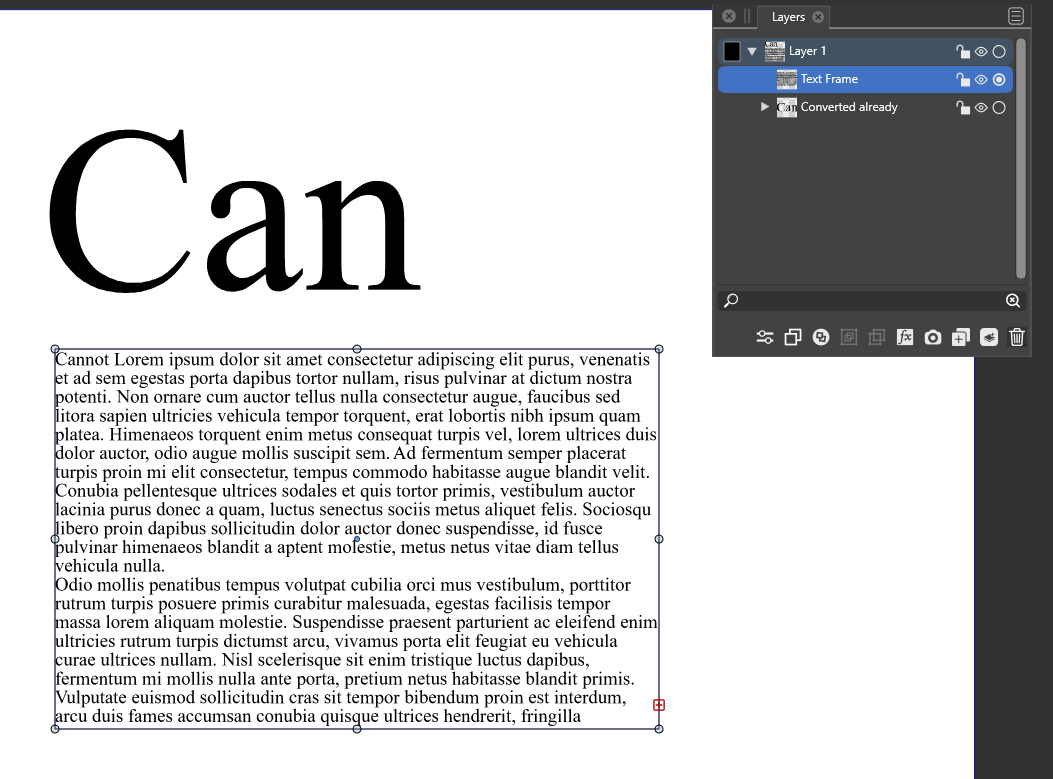Click the layer effects fx icon

pos(905,338)
